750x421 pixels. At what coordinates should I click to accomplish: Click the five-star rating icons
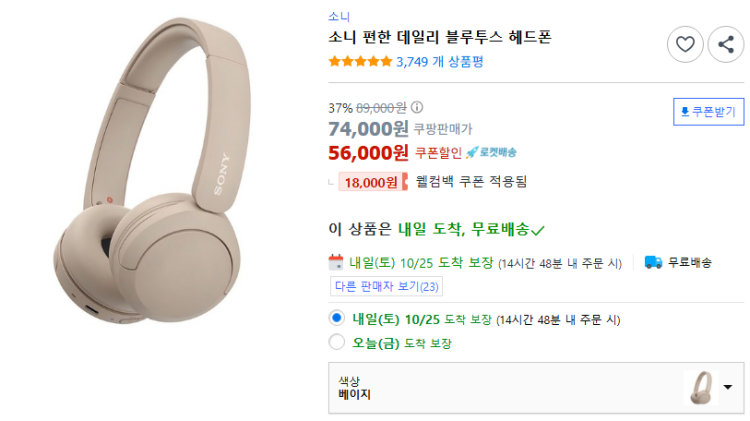coord(360,61)
